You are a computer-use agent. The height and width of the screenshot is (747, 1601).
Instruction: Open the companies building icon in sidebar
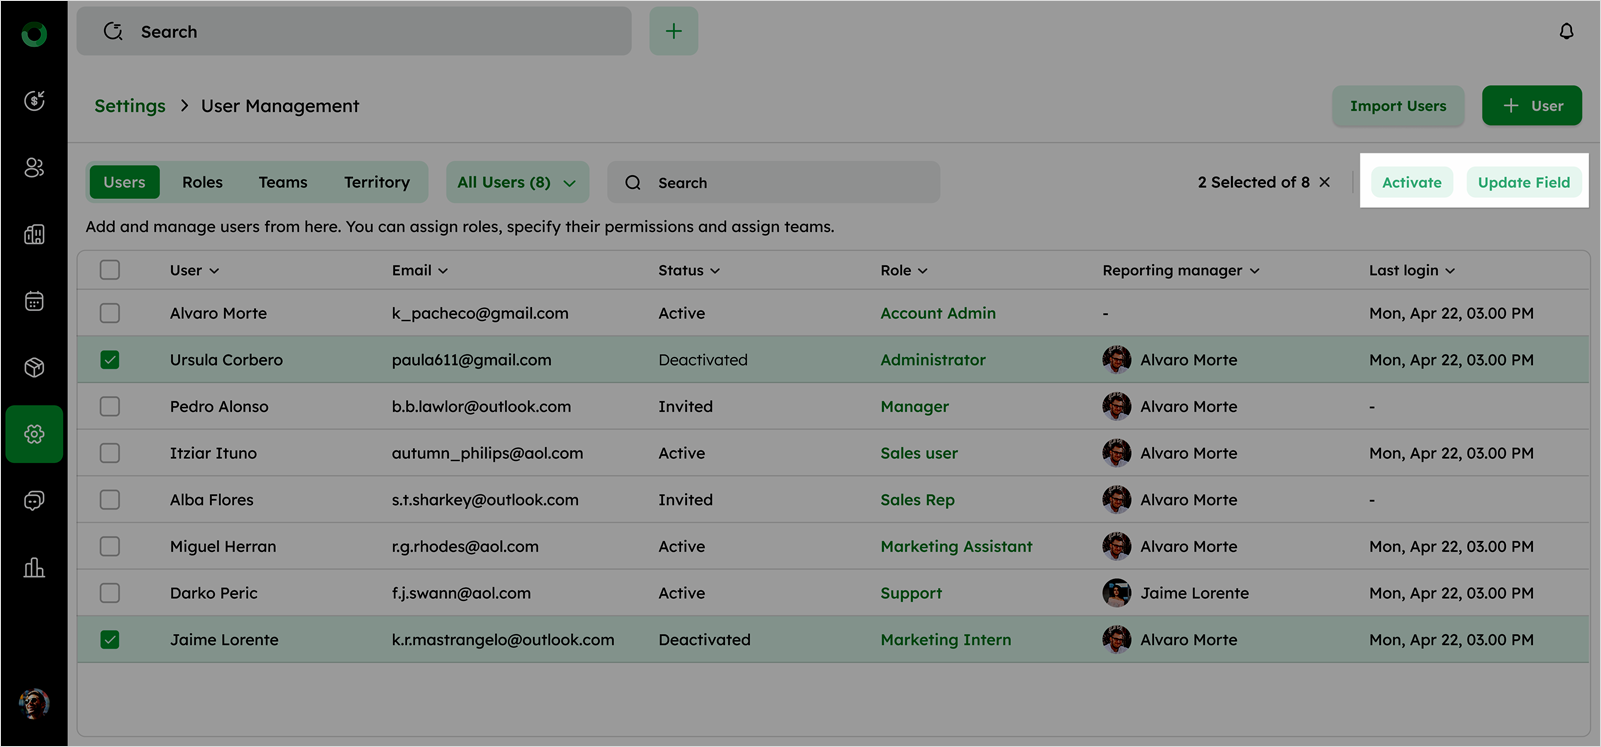tap(34, 234)
